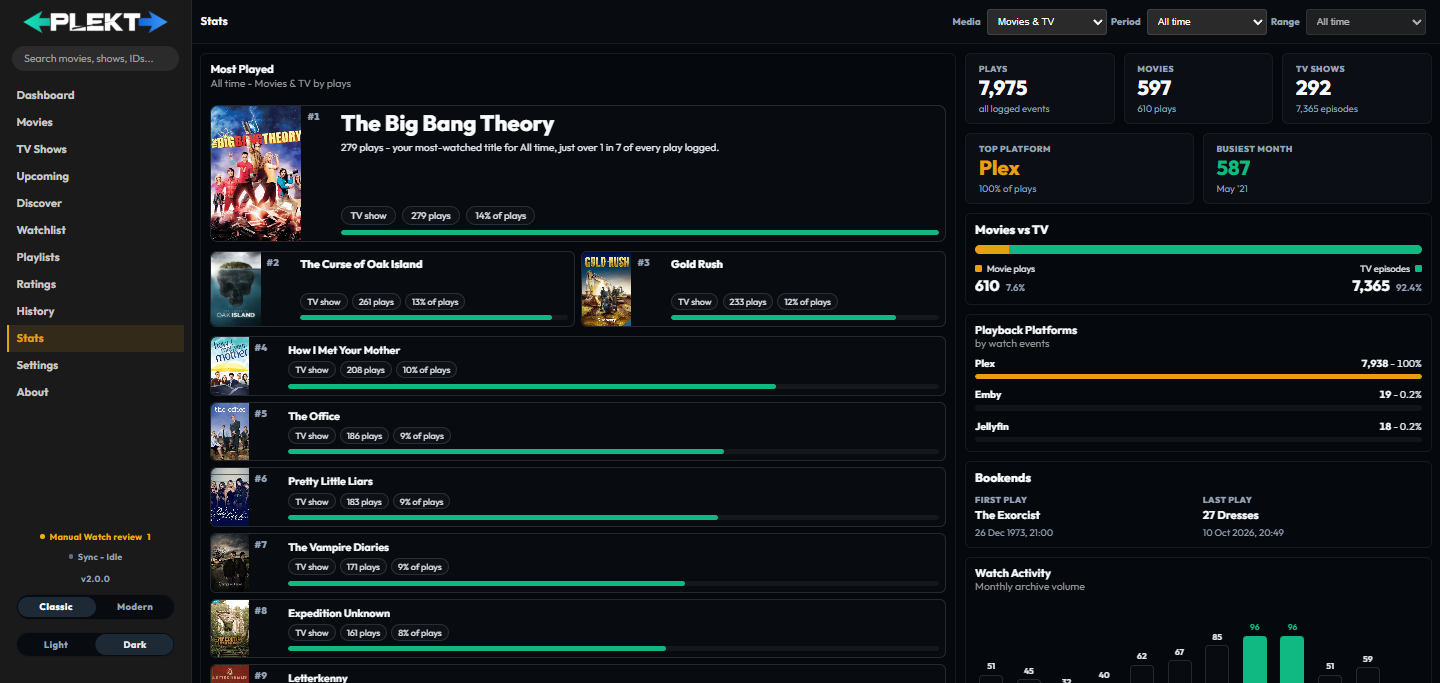Click the PLEKT logo
This screenshot has height=683, width=1440.
pyautogui.click(x=95, y=21)
